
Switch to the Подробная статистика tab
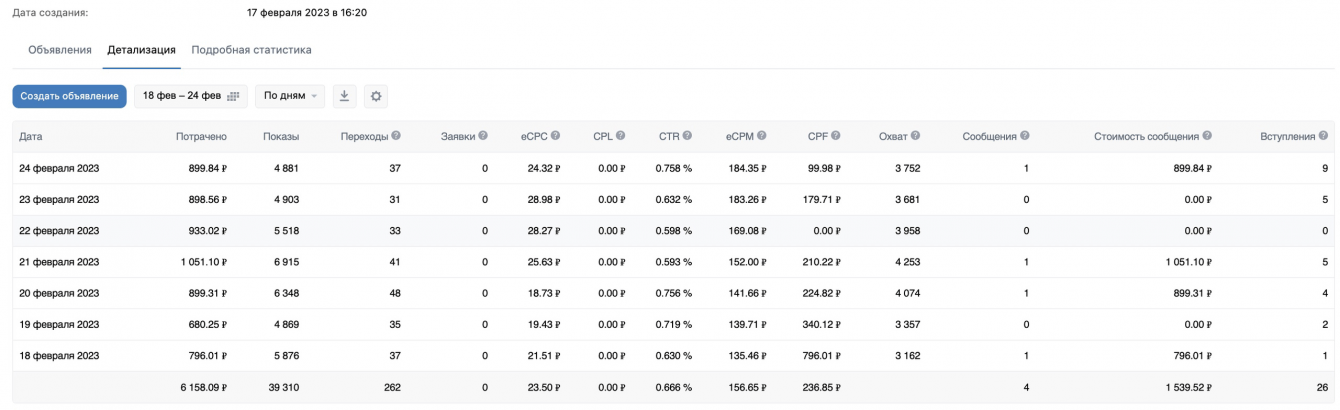(251, 50)
